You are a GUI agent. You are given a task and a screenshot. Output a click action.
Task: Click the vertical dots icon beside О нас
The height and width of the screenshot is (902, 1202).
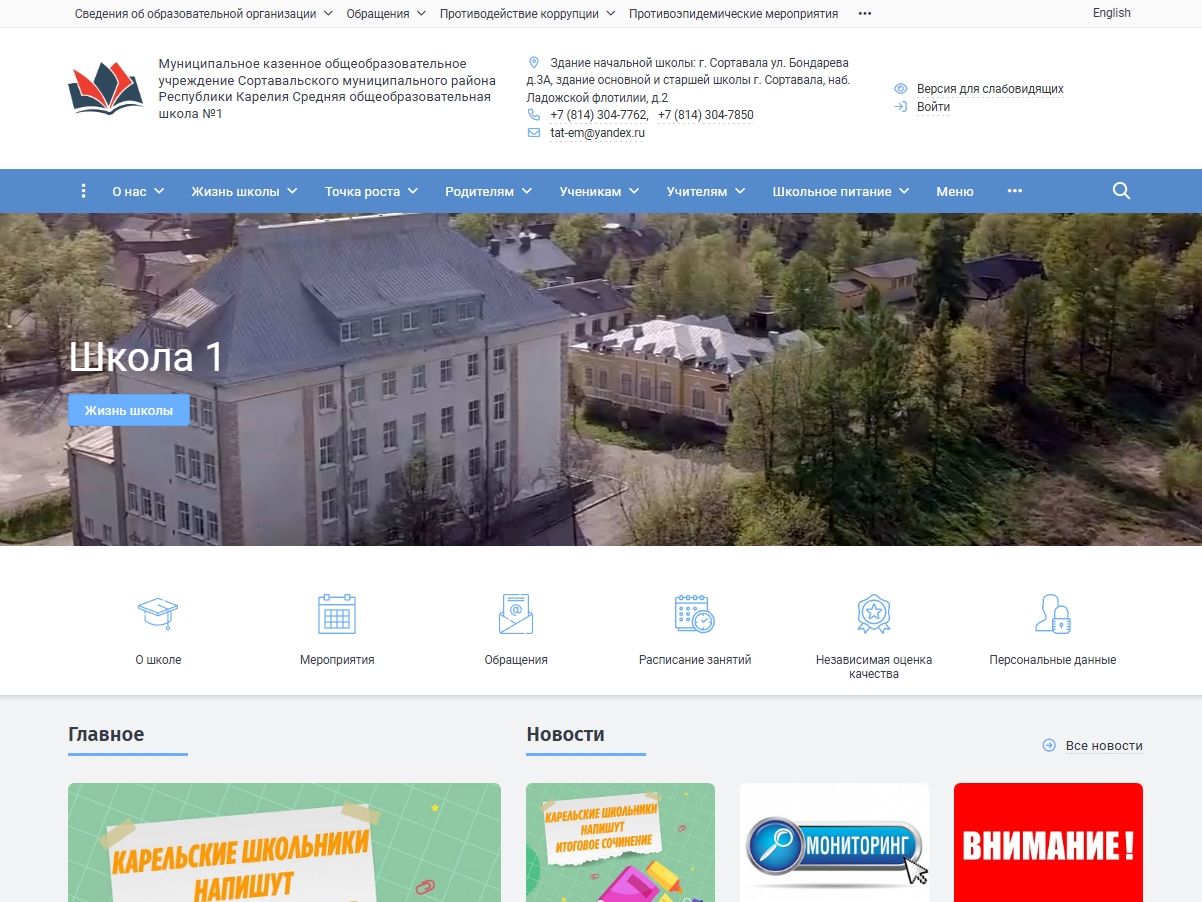point(83,190)
